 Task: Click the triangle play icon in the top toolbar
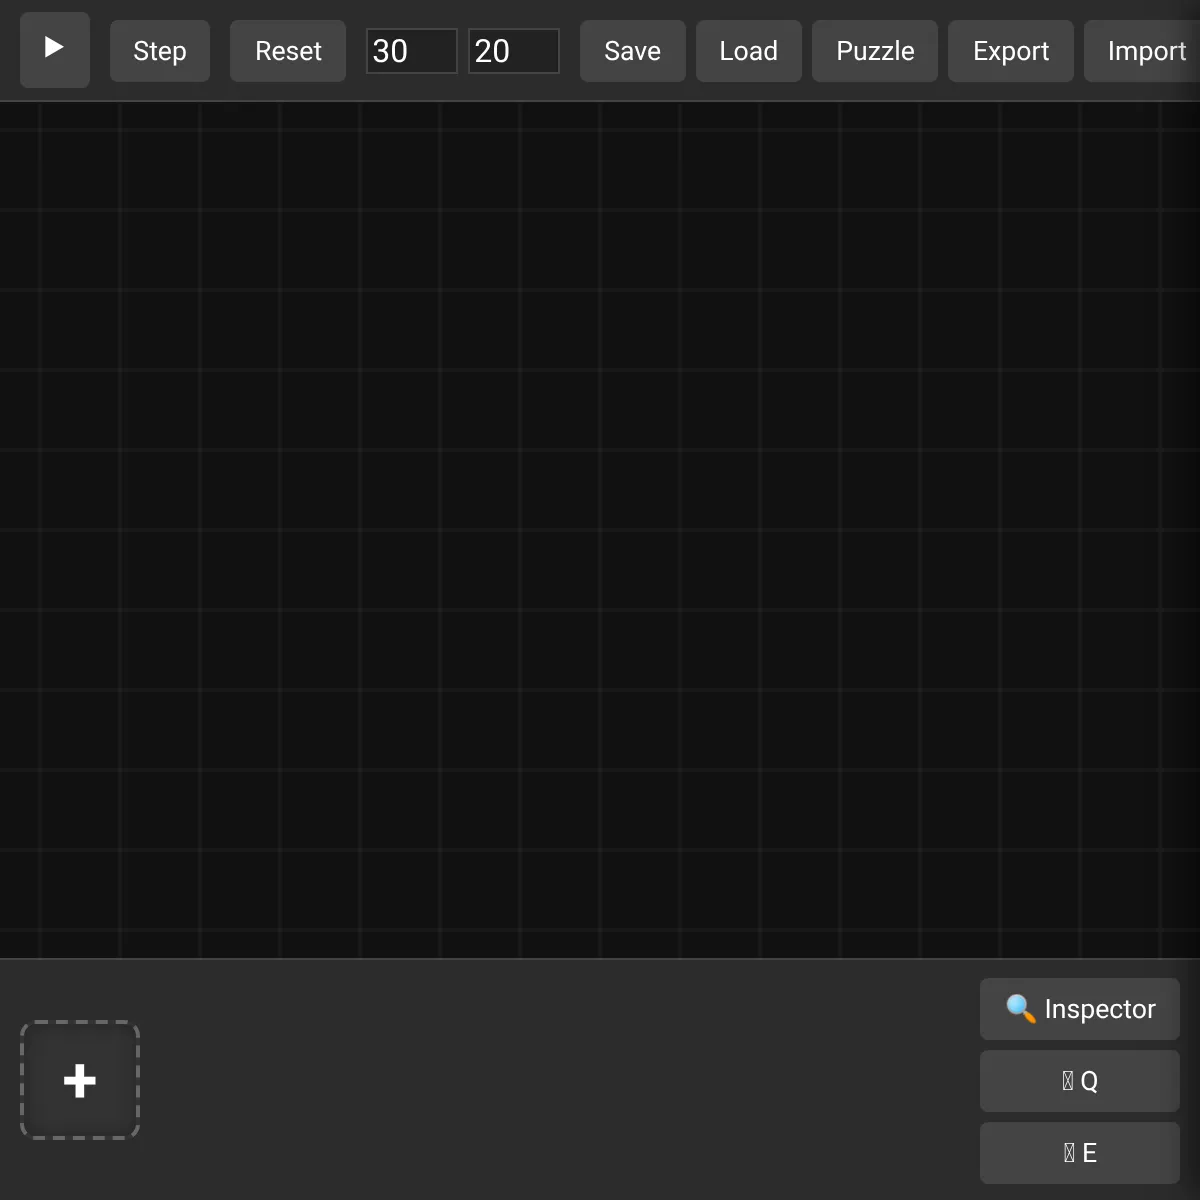(55, 47)
